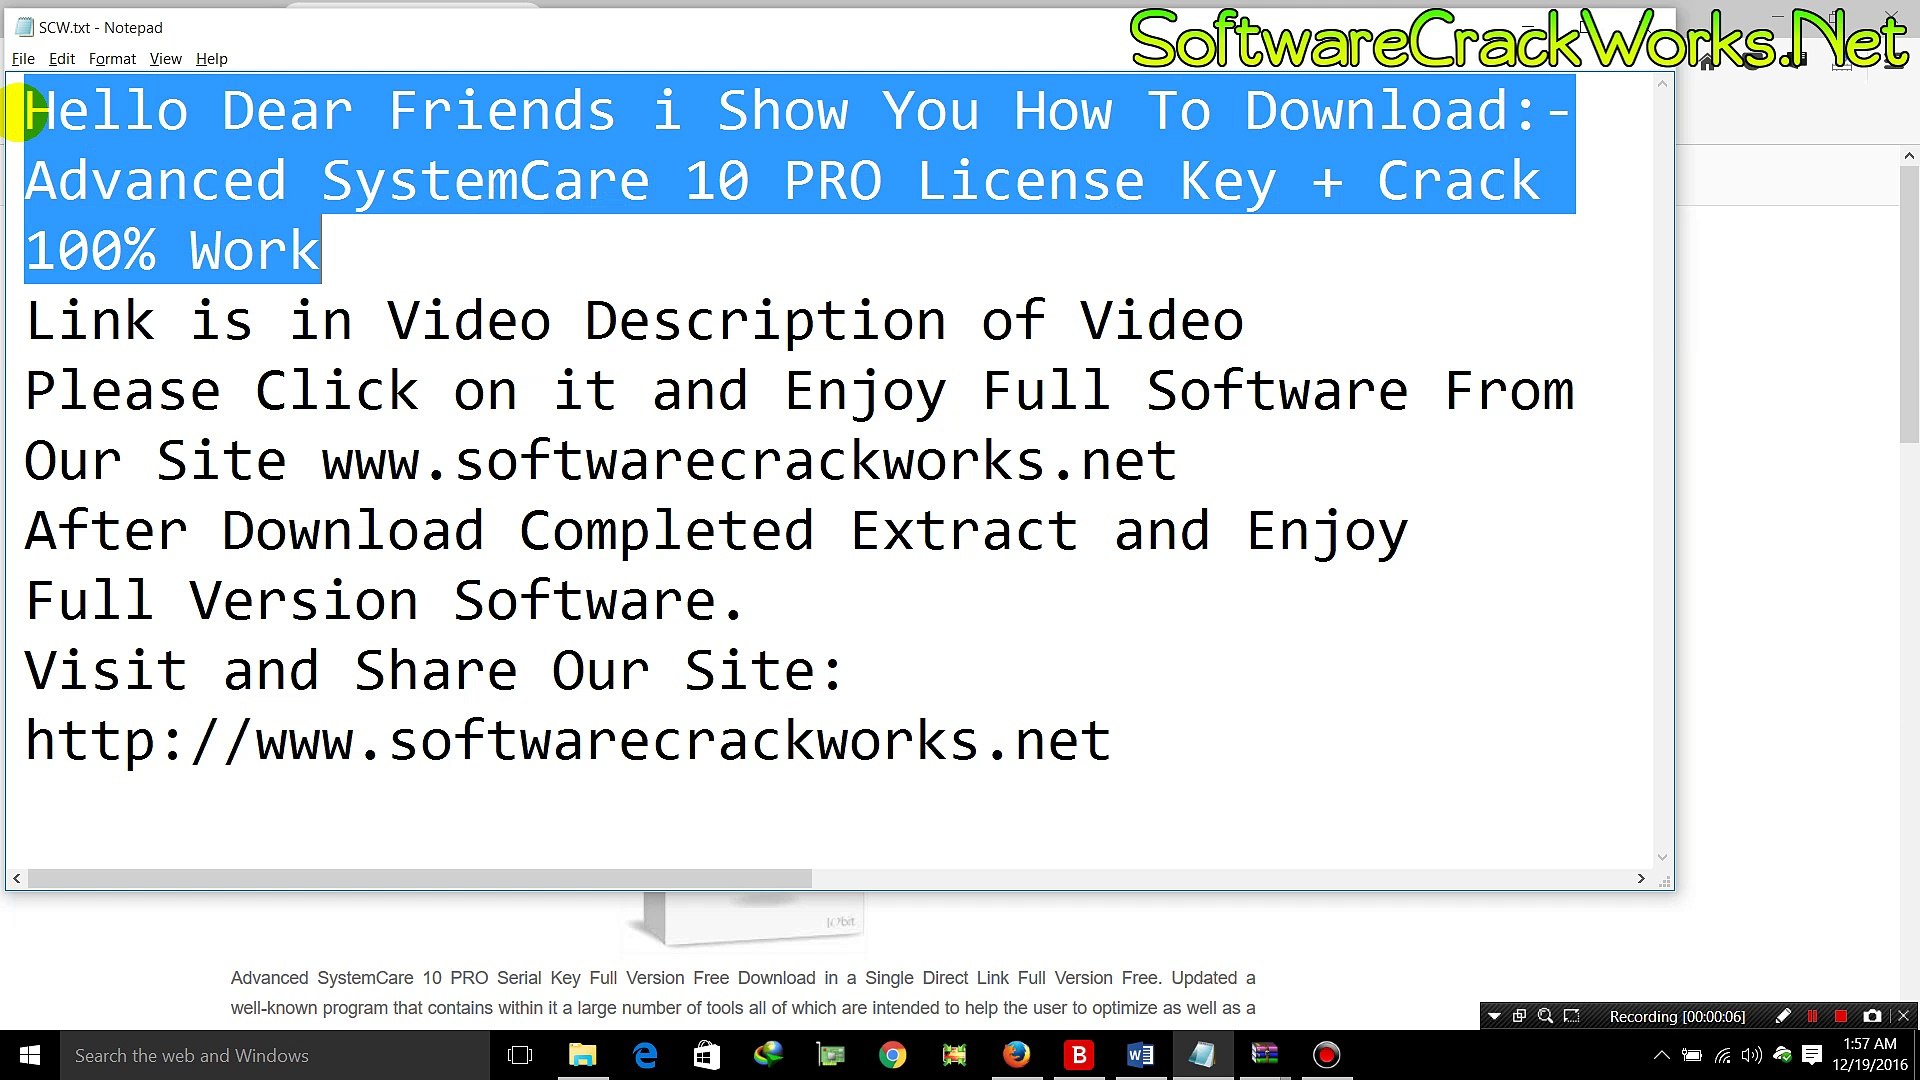Open the recorder dropdown arrow menu

click(1494, 1016)
